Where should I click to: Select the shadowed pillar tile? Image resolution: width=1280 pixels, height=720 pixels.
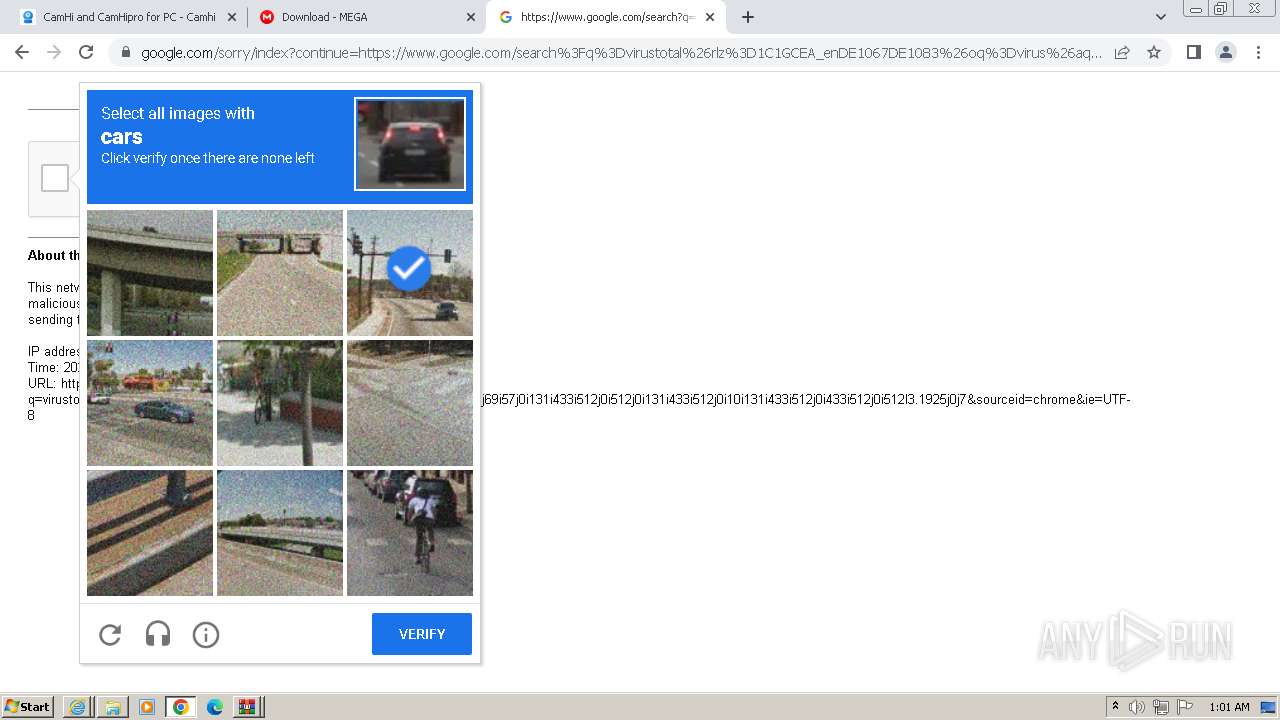click(150, 533)
